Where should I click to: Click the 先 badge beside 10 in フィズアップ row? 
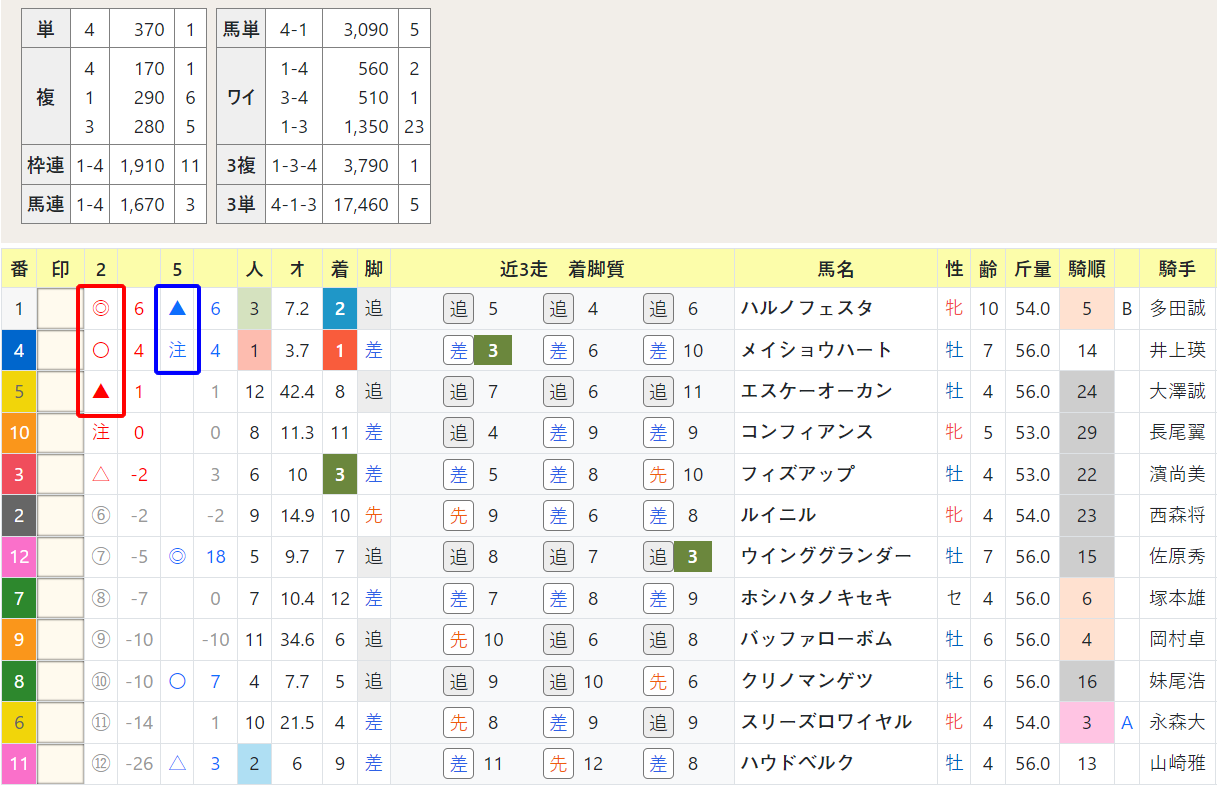tap(658, 475)
